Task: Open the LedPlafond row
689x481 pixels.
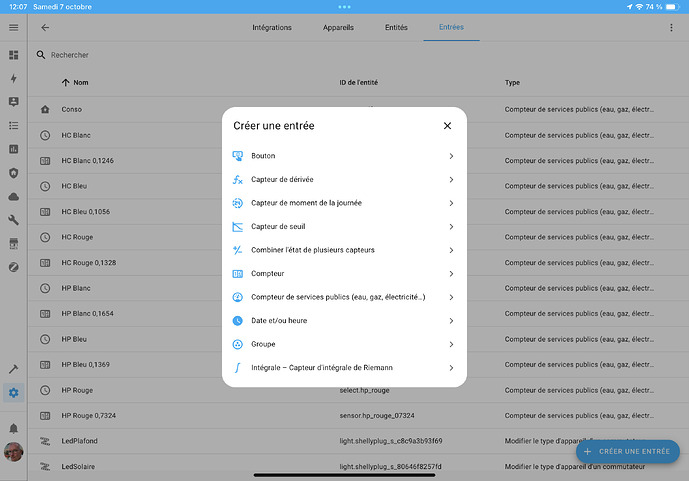Action: 358,441
